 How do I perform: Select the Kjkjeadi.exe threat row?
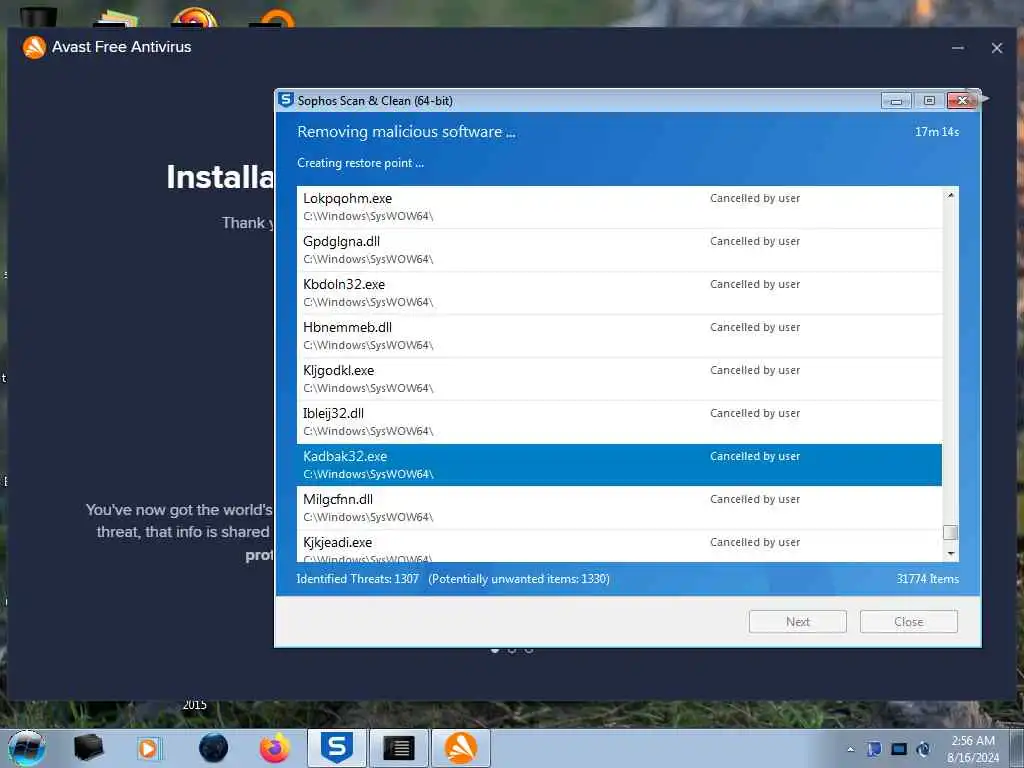coord(619,546)
